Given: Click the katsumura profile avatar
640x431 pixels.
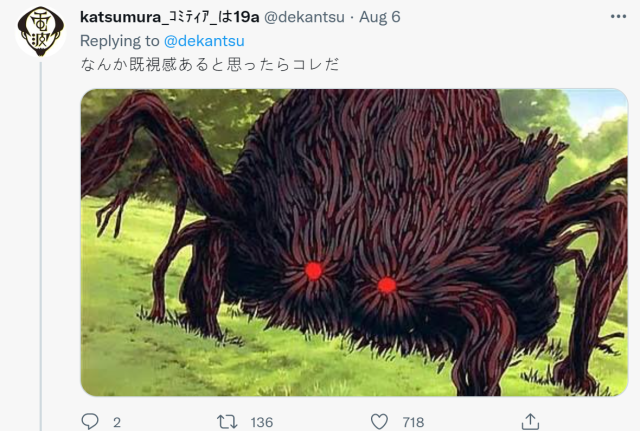Looking at the screenshot, I should (x=40, y=31).
